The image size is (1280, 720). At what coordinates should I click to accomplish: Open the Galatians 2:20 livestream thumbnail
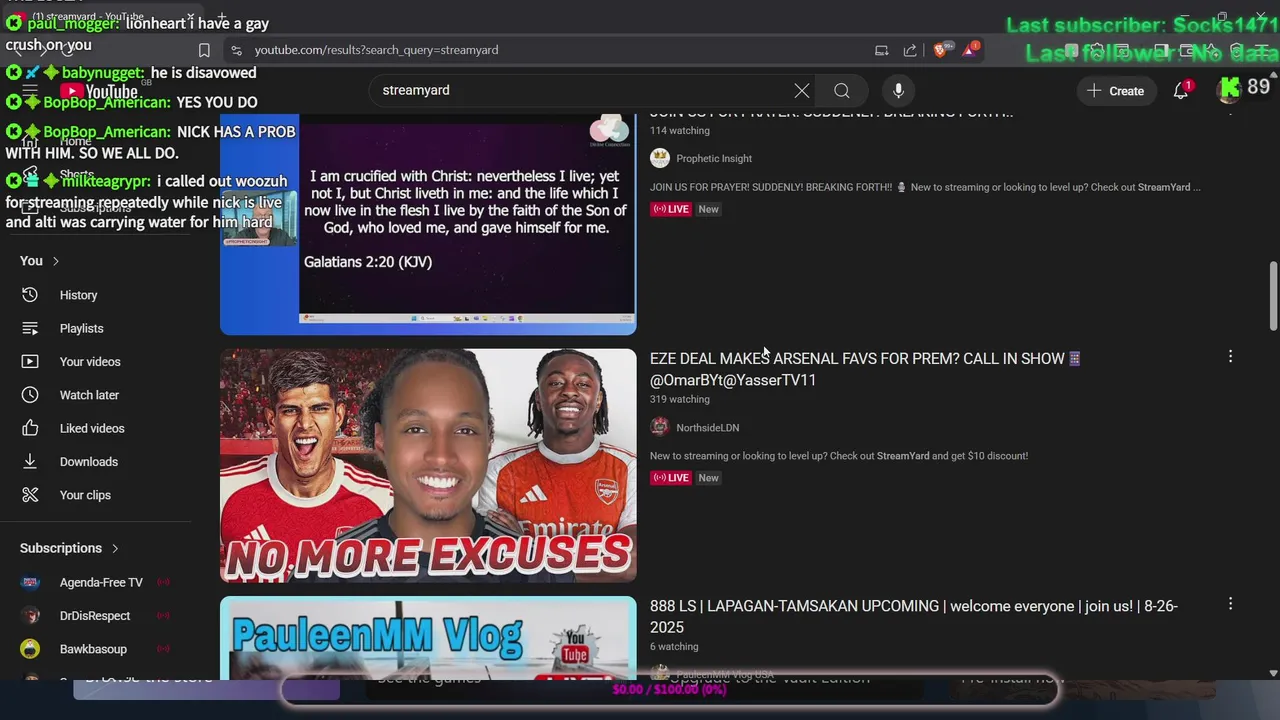(428, 224)
